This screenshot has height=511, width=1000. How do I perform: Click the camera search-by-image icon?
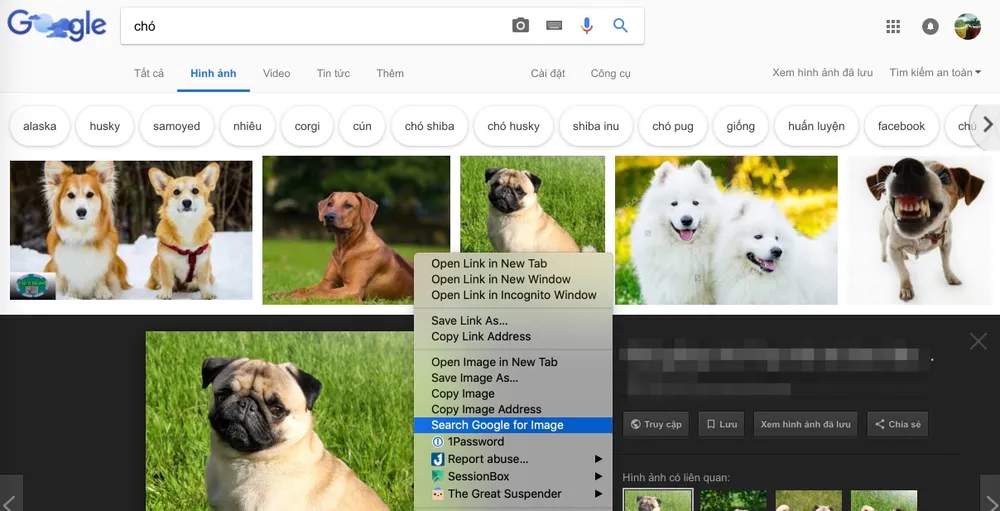click(520, 26)
